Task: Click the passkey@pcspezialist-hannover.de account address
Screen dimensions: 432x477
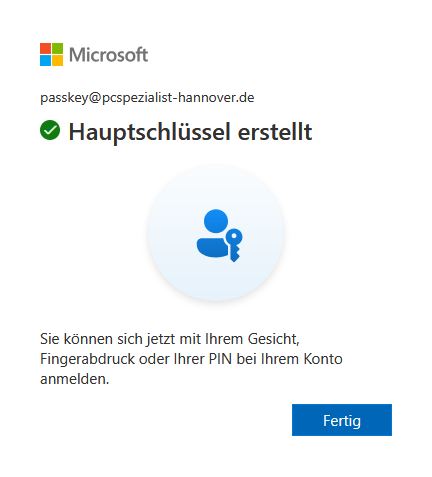Action: click(147, 98)
